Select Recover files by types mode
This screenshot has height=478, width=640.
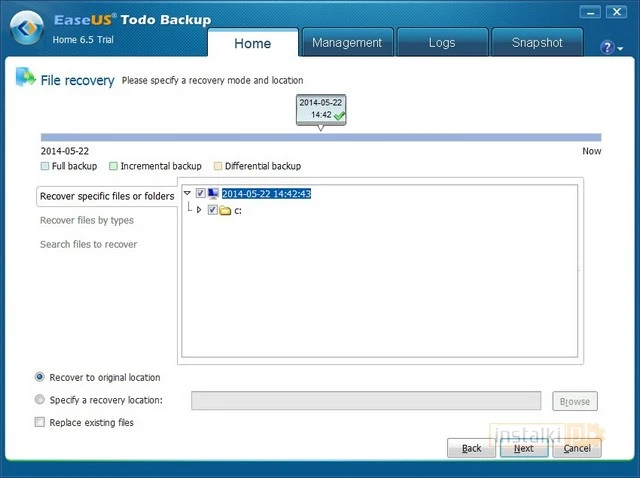87,220
